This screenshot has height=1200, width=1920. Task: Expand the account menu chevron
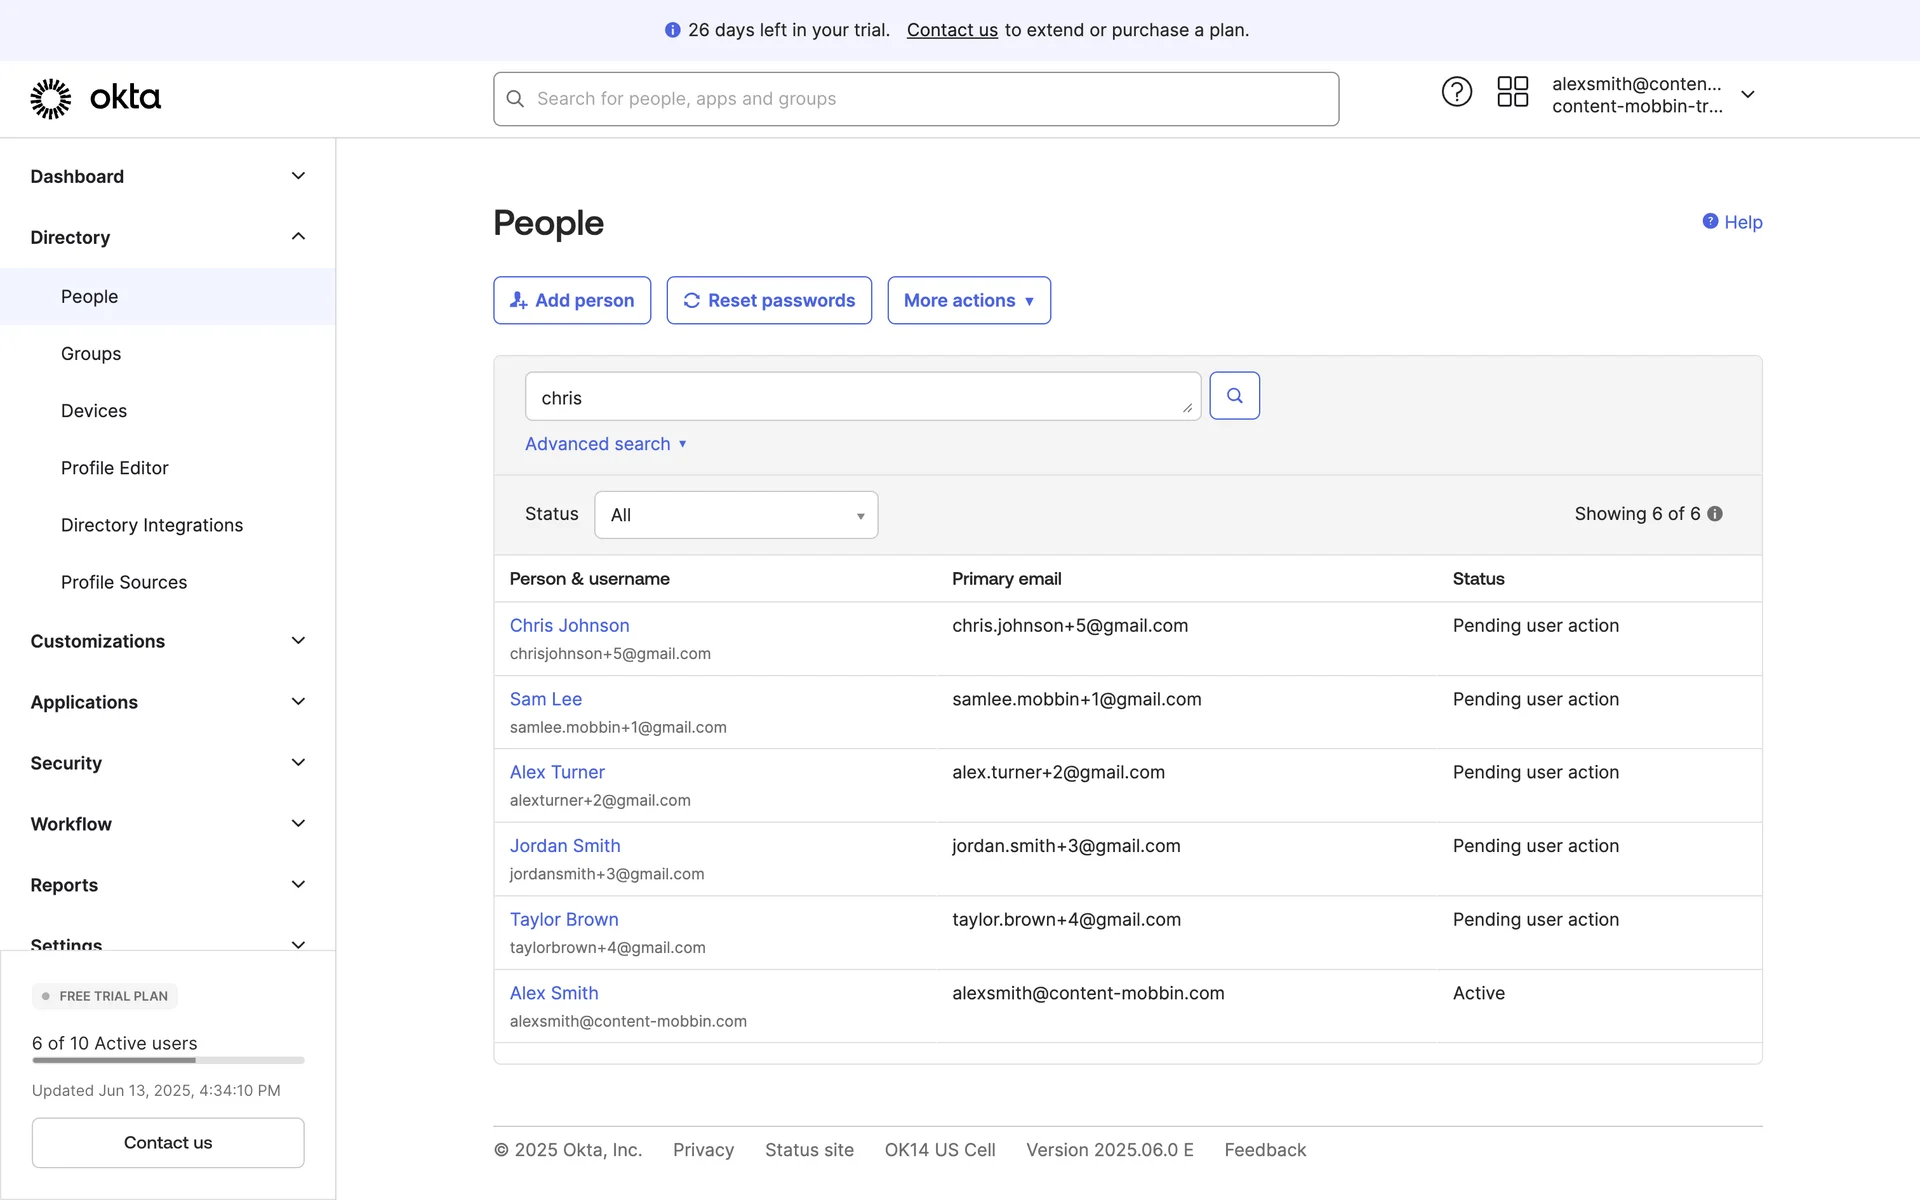[1748, 94]
